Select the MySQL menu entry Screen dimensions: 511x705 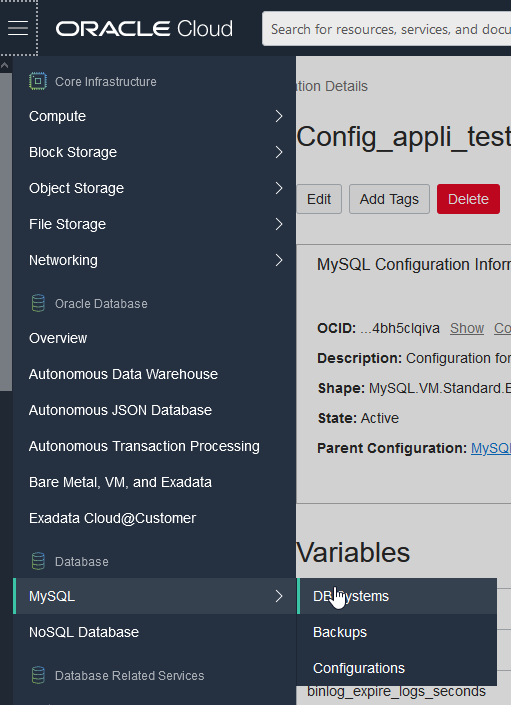tap(155, 596)
